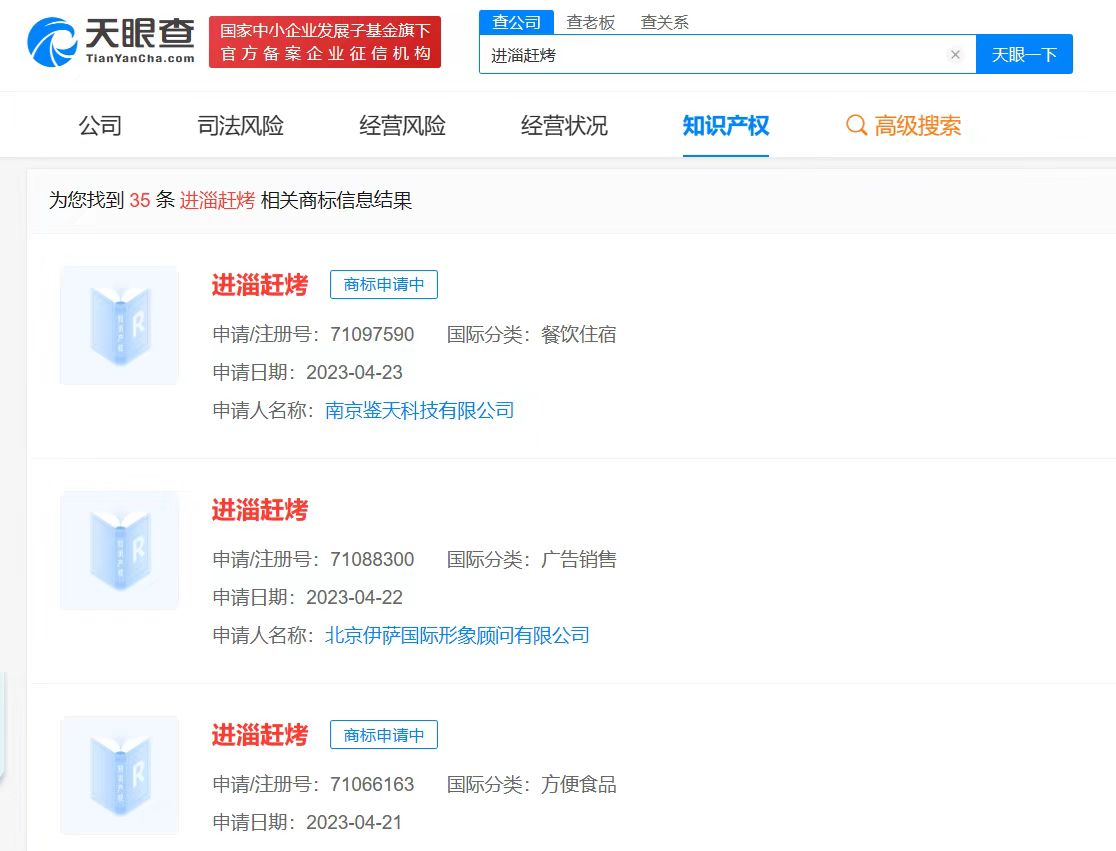Click registration number 71088300
1116x851 pixels.
pyautogui.click(x=372, y=559)
